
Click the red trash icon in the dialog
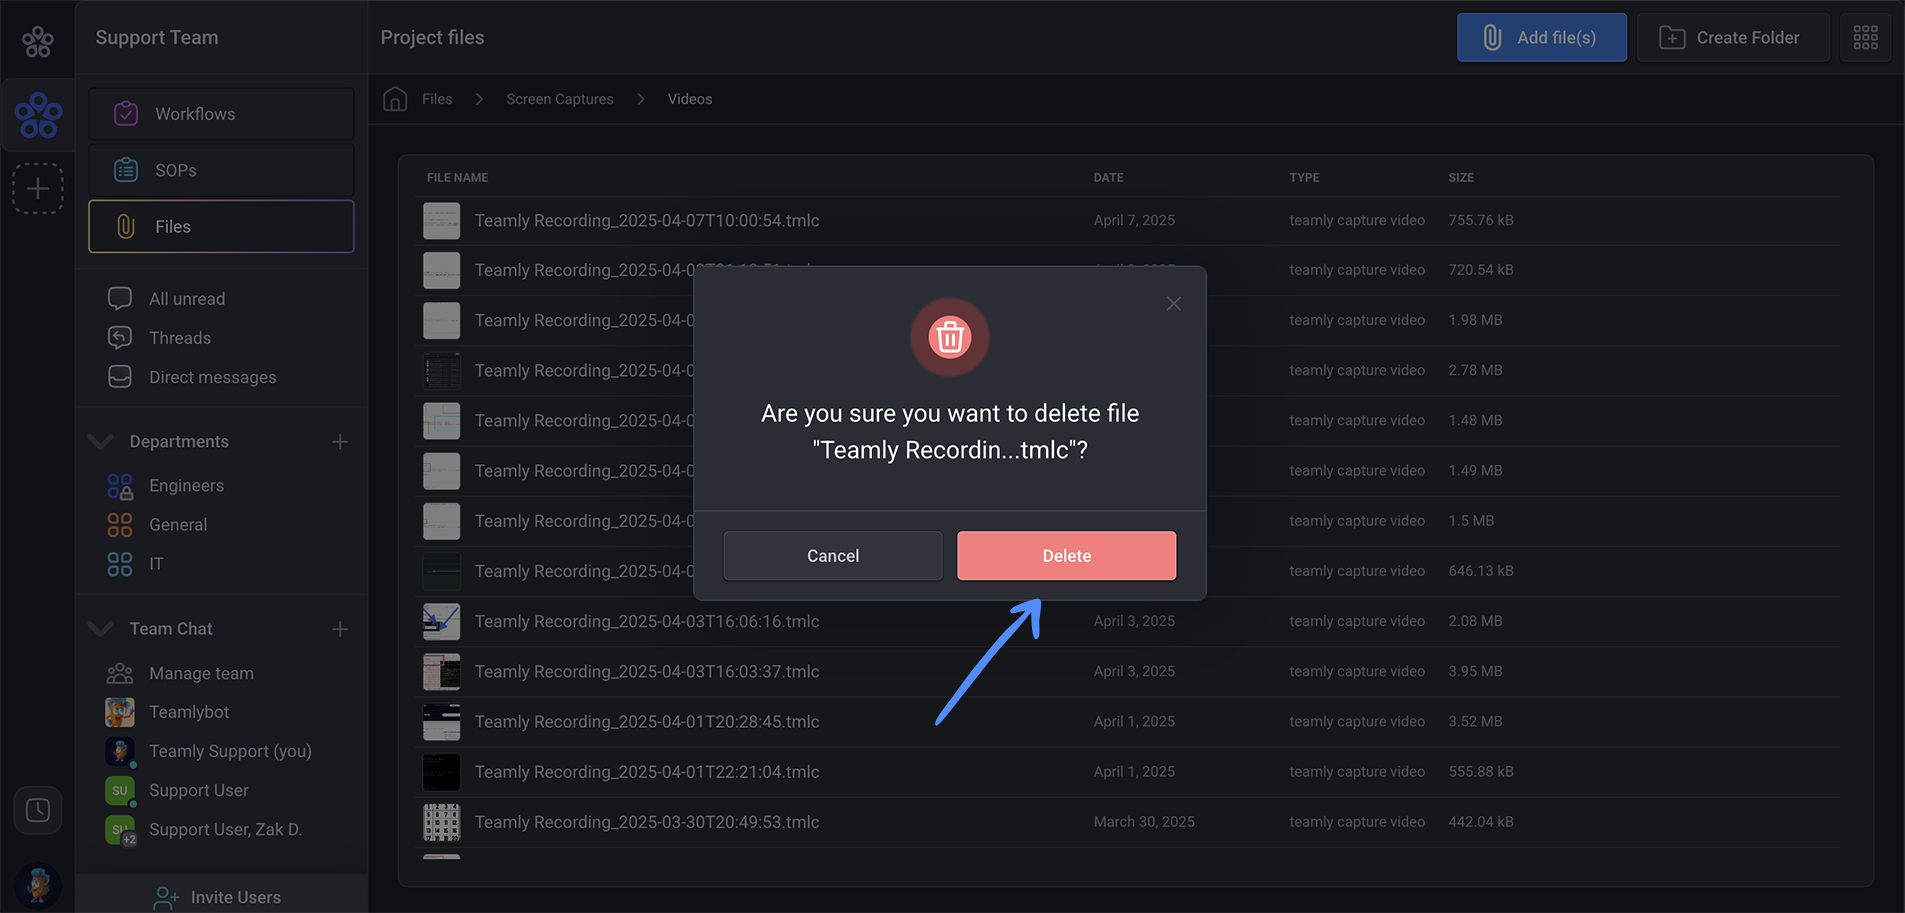pos(950,337)
